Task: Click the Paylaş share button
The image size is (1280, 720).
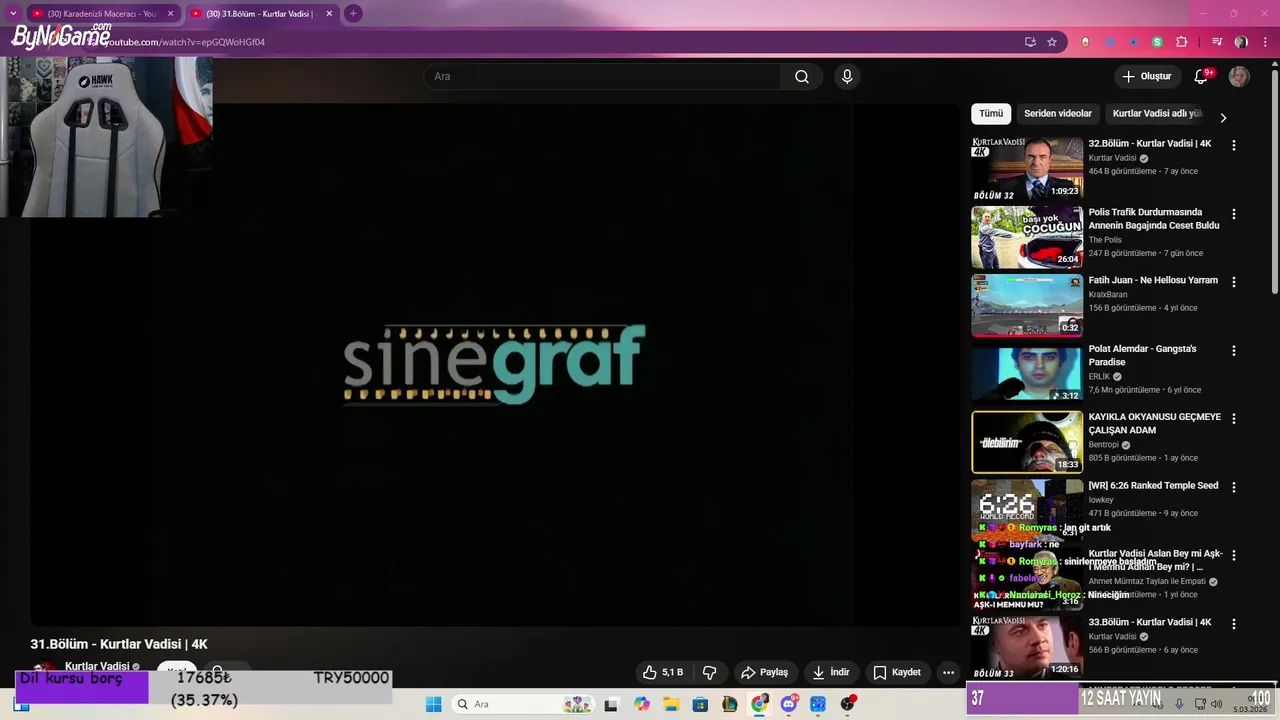Action: [764, 673]
